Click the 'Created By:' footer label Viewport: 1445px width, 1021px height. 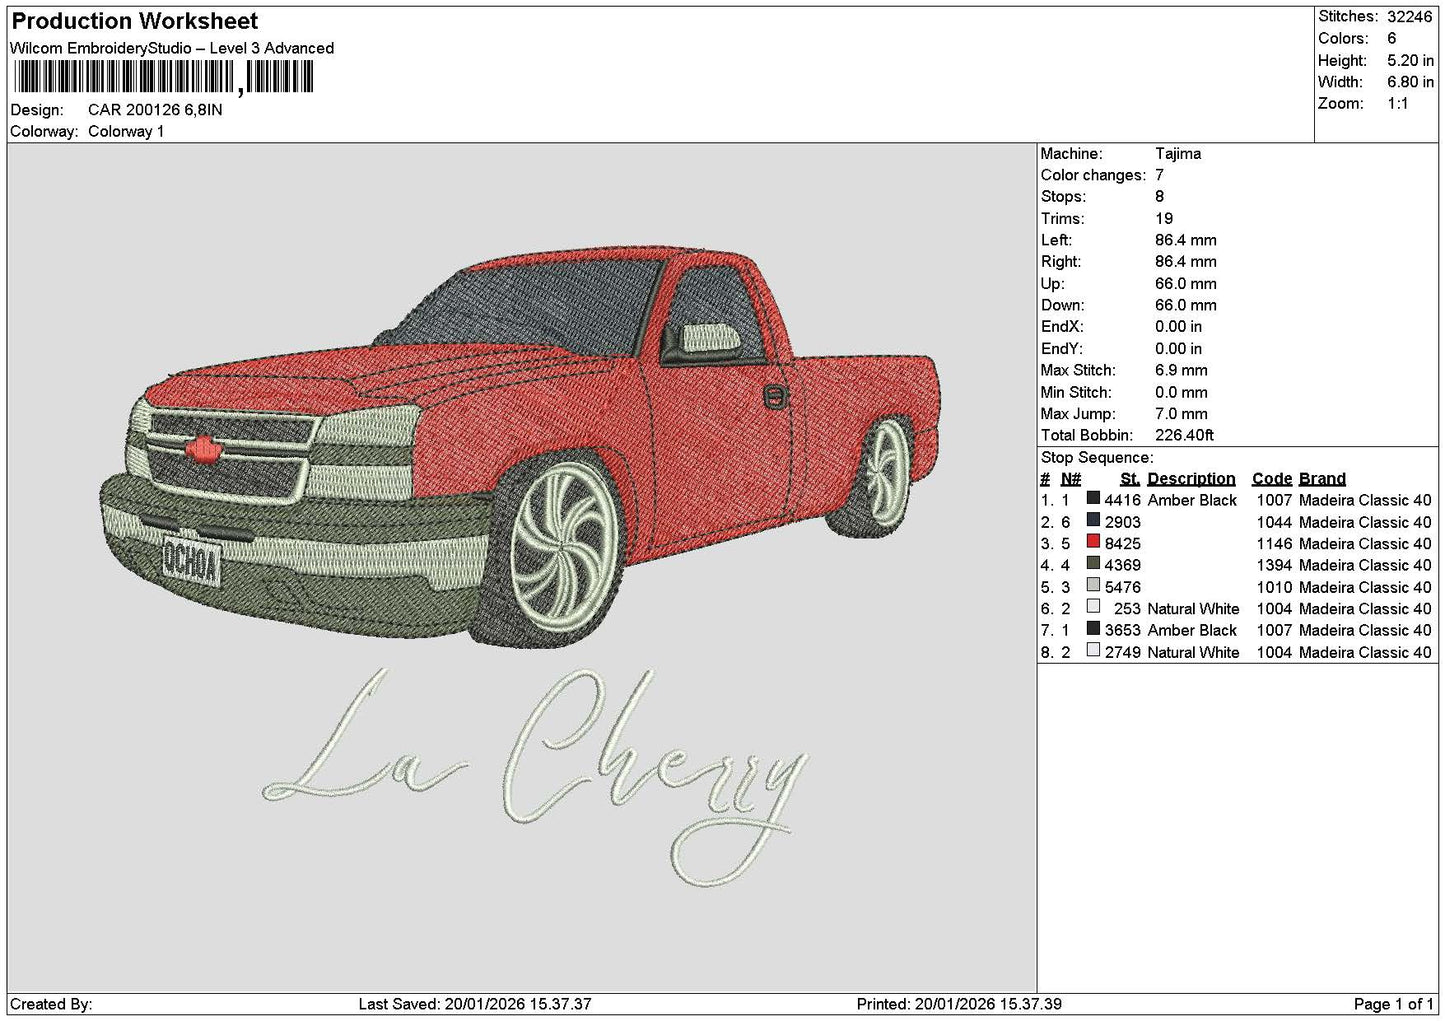click(51, 1004)
